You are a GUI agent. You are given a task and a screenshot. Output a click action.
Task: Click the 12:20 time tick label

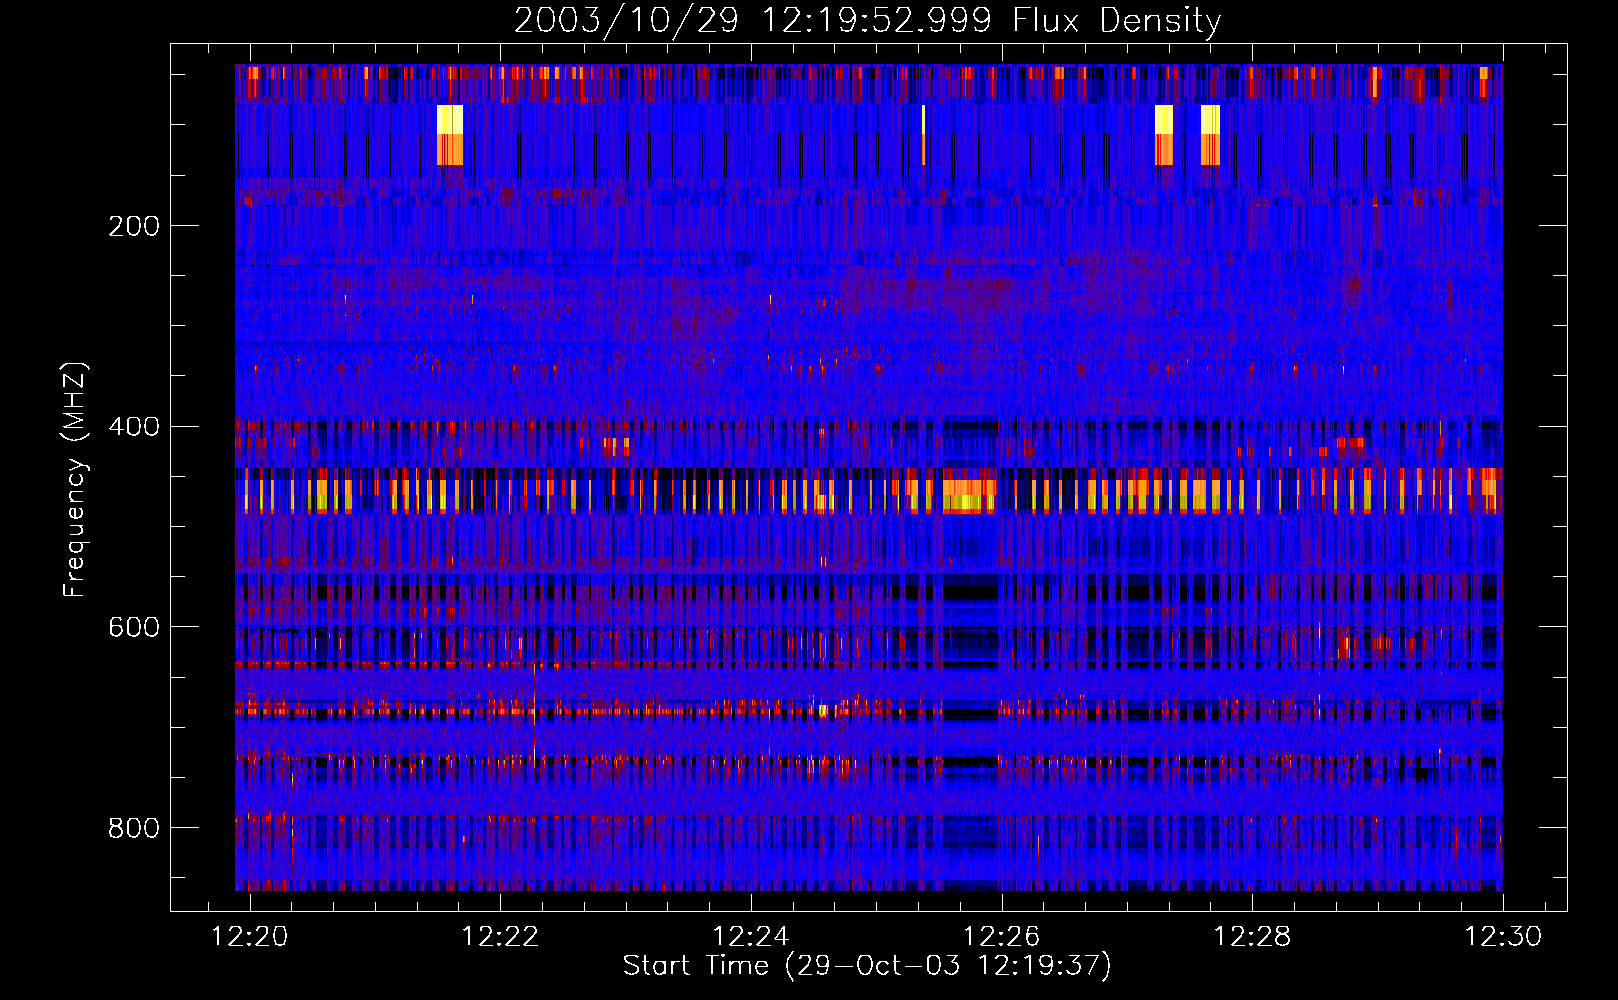[250, 936]
